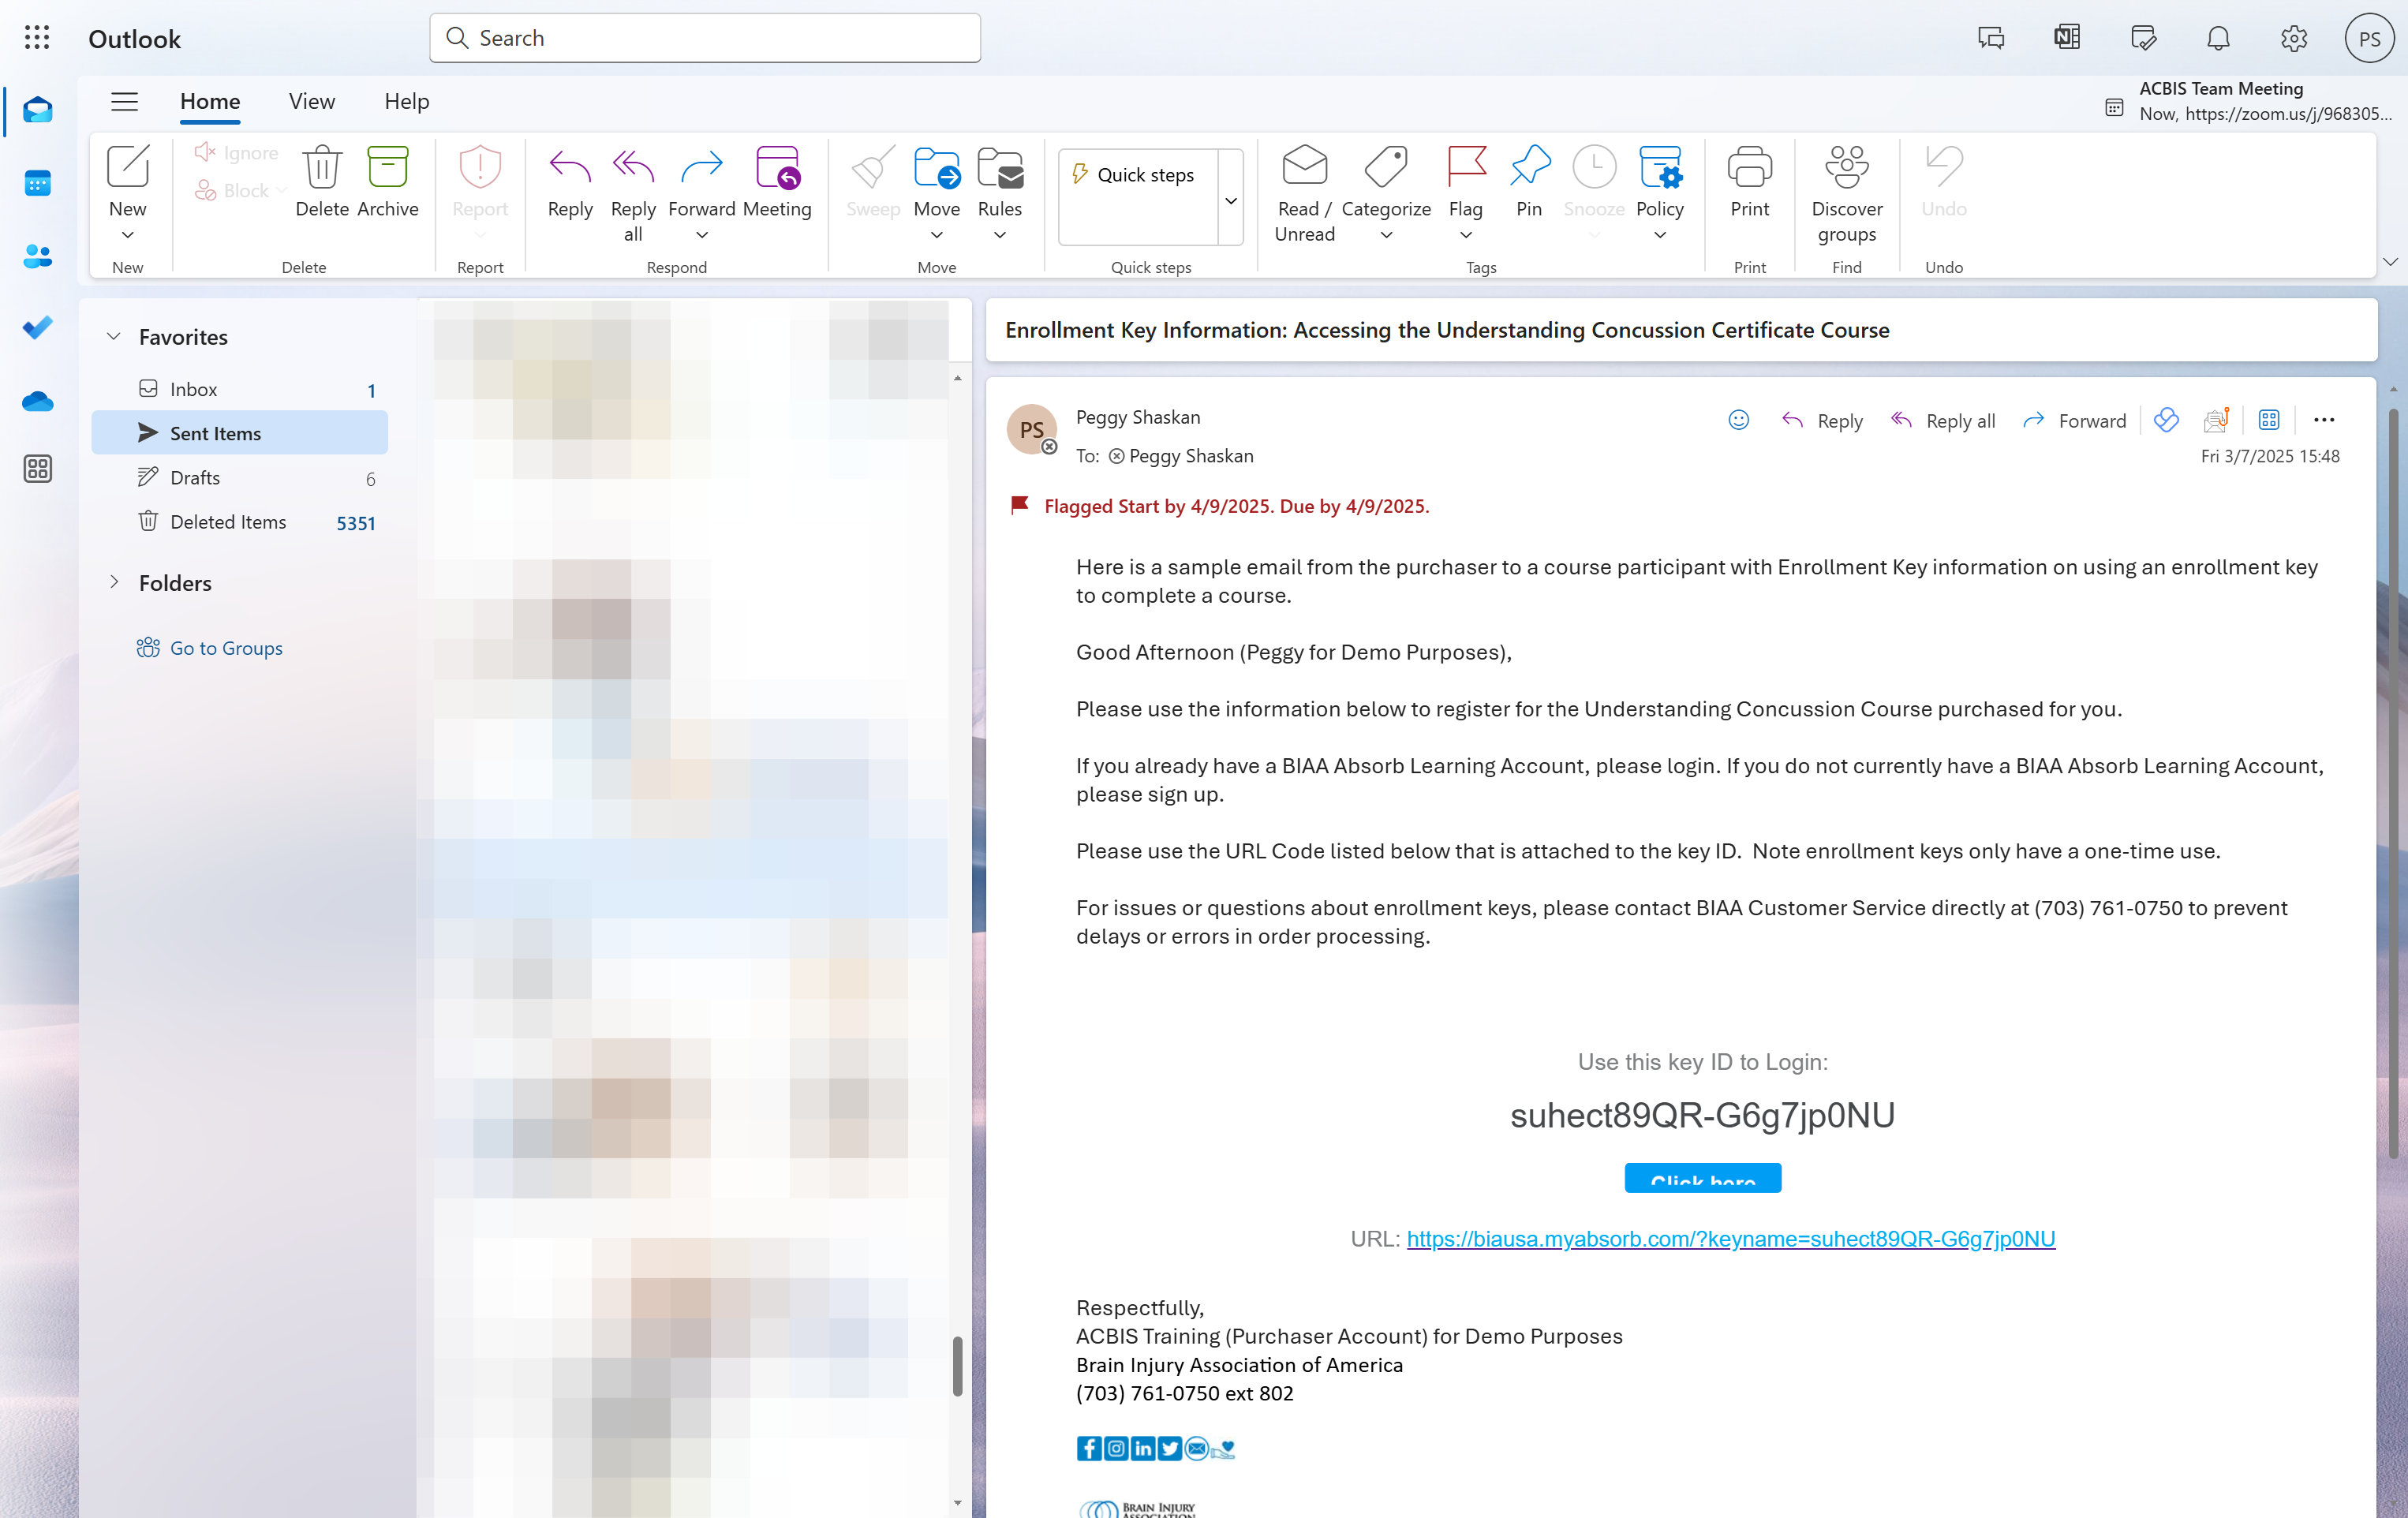Open the Help ribbon tab
2408x1518 pixels.
[x=406, y=102]
